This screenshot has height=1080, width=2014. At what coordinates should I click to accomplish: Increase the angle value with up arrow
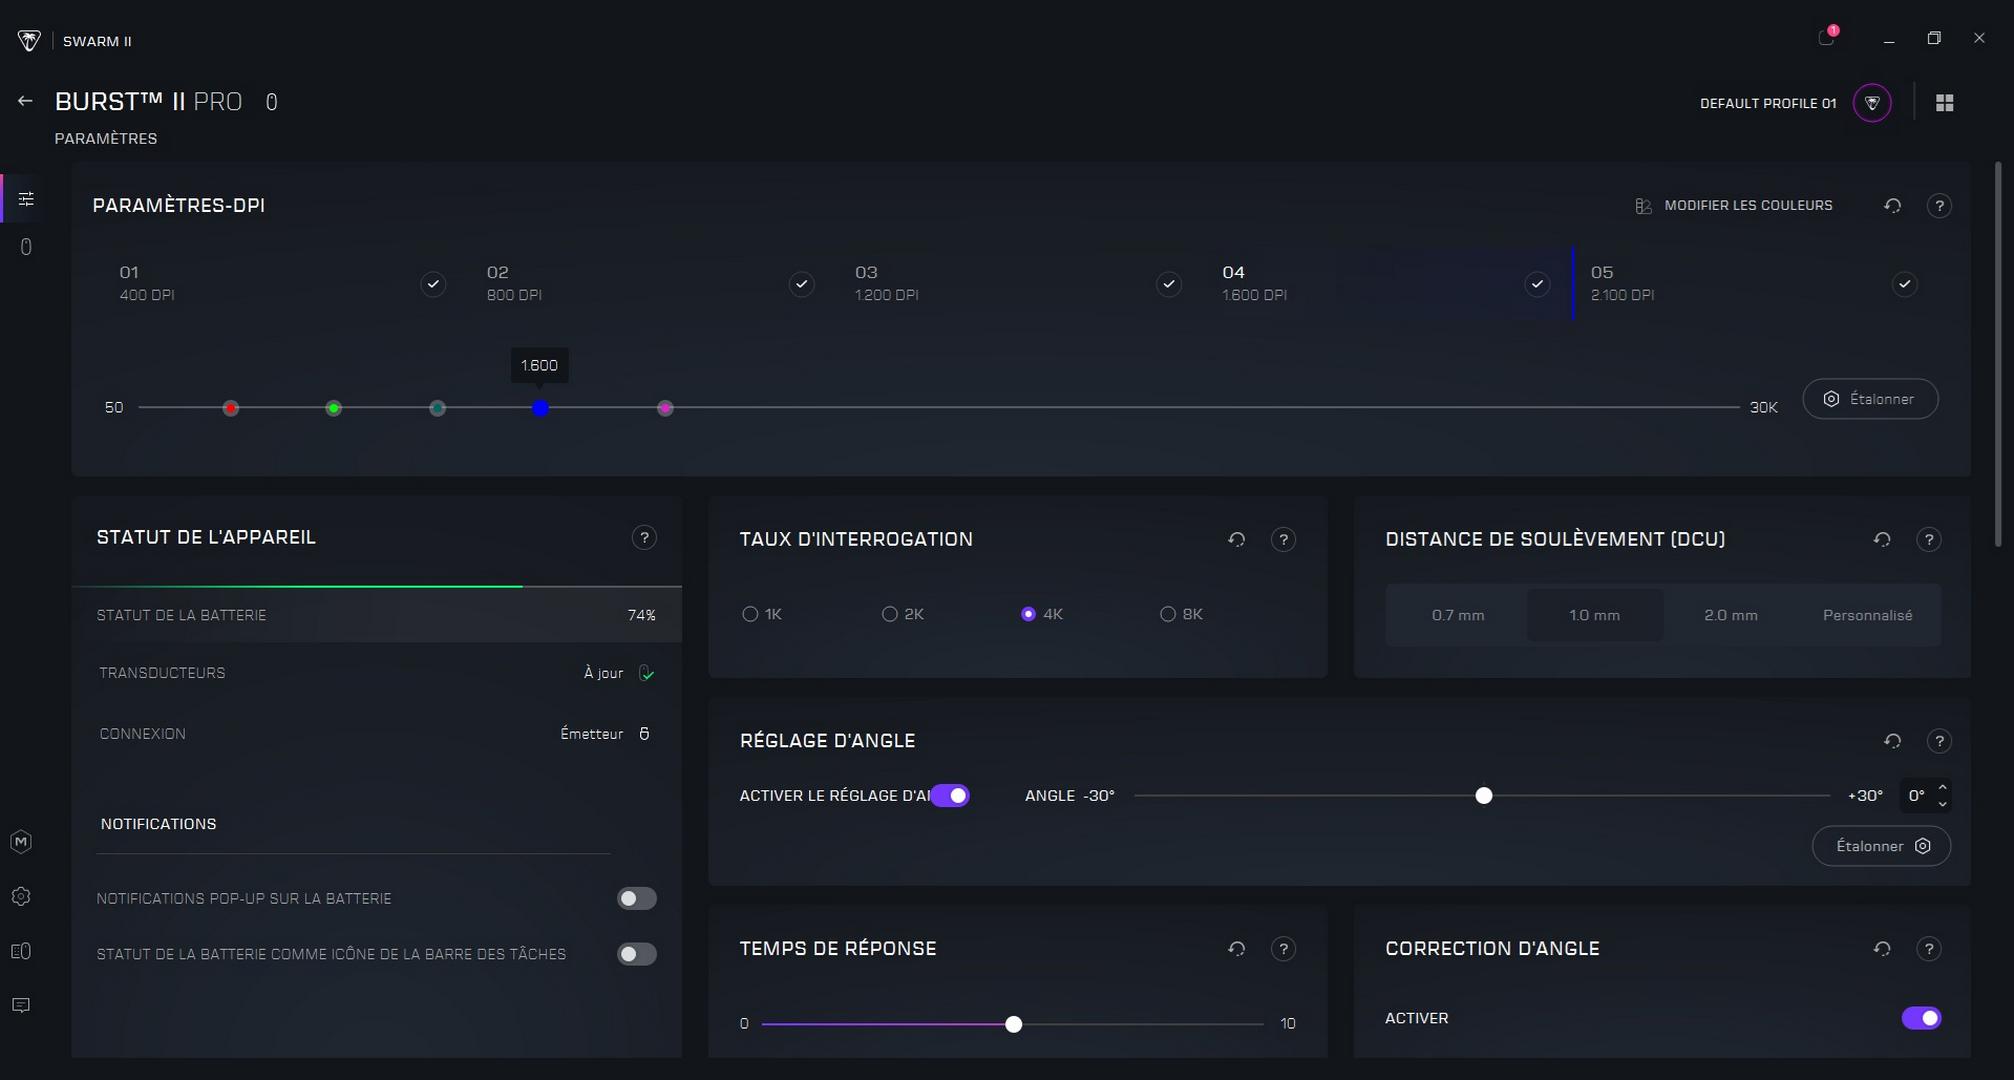click(1942, 788)
